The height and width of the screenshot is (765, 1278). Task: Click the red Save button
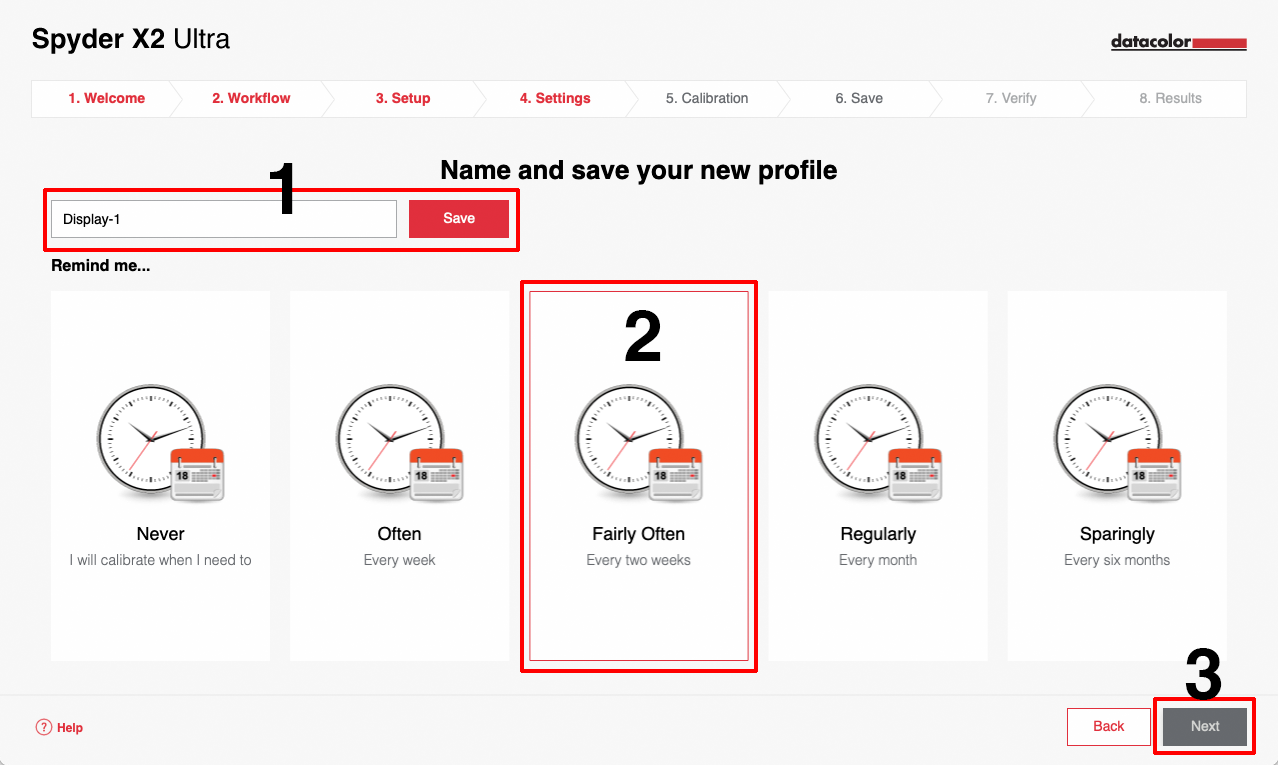(459, 219)
